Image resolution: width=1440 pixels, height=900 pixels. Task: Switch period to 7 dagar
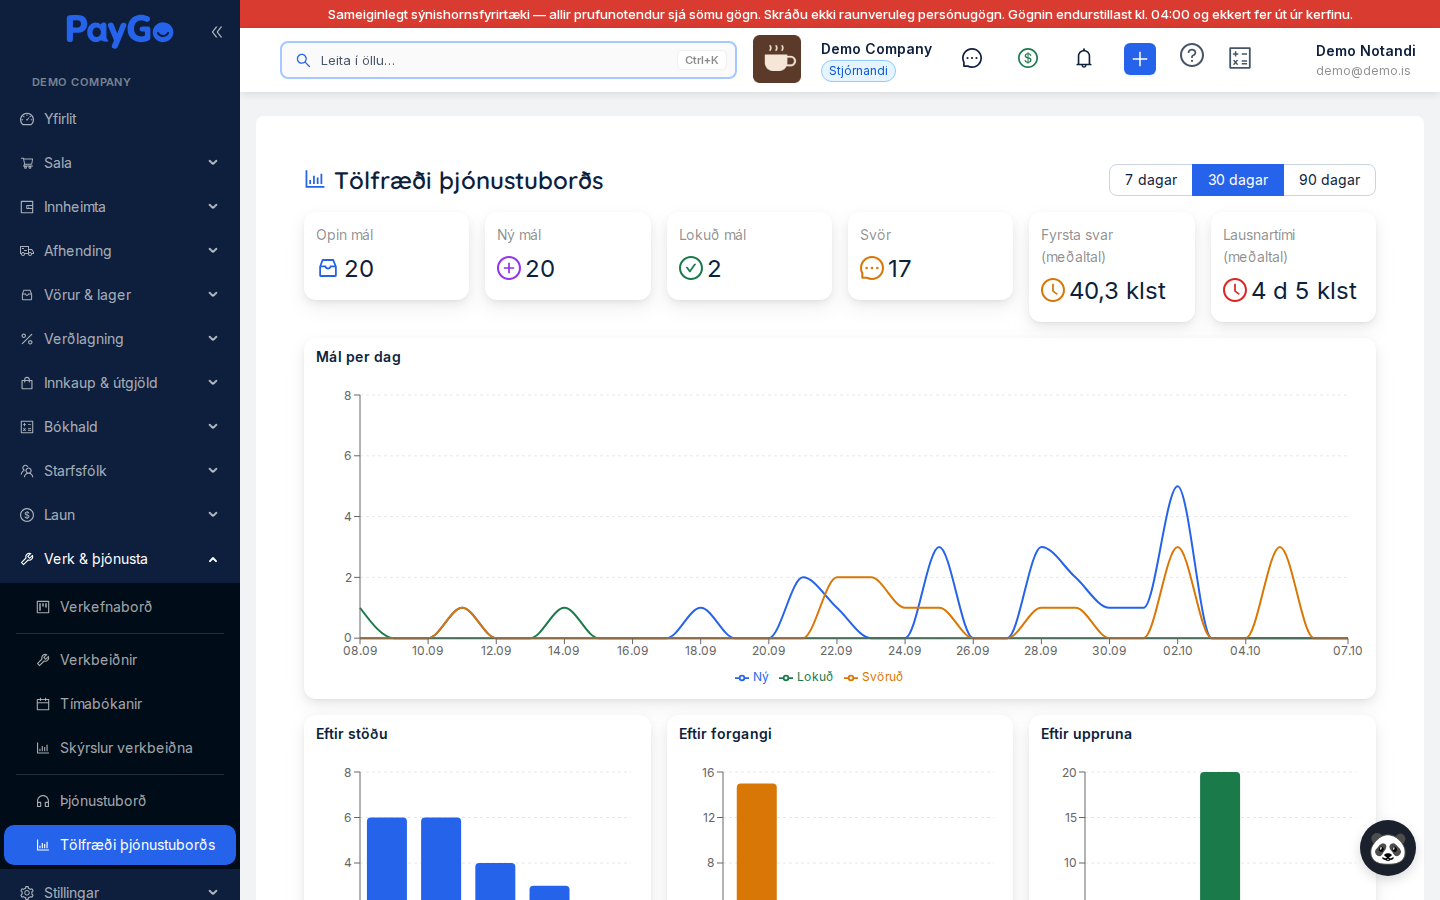(x=1151, y=180)
